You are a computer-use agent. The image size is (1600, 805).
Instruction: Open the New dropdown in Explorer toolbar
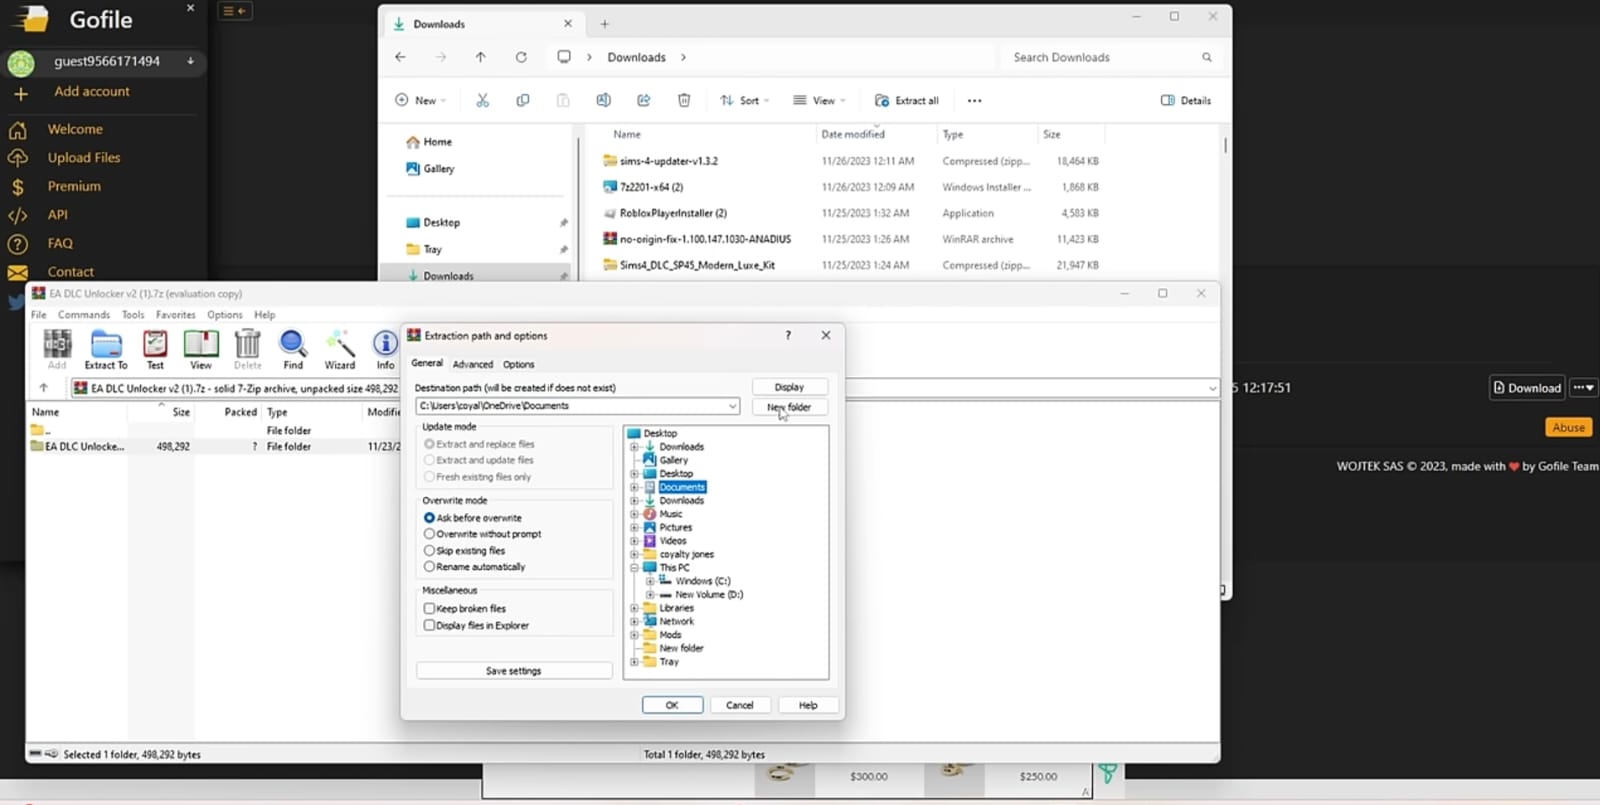pyautogui.click(x=420, y=100)
